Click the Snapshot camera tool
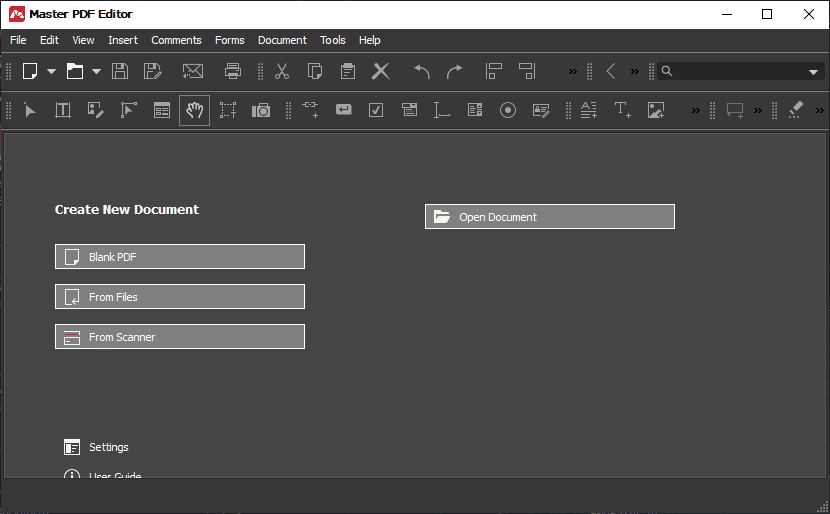Viewport: 830px width, 514px height. pyautogui.click(x=261, y=110)
